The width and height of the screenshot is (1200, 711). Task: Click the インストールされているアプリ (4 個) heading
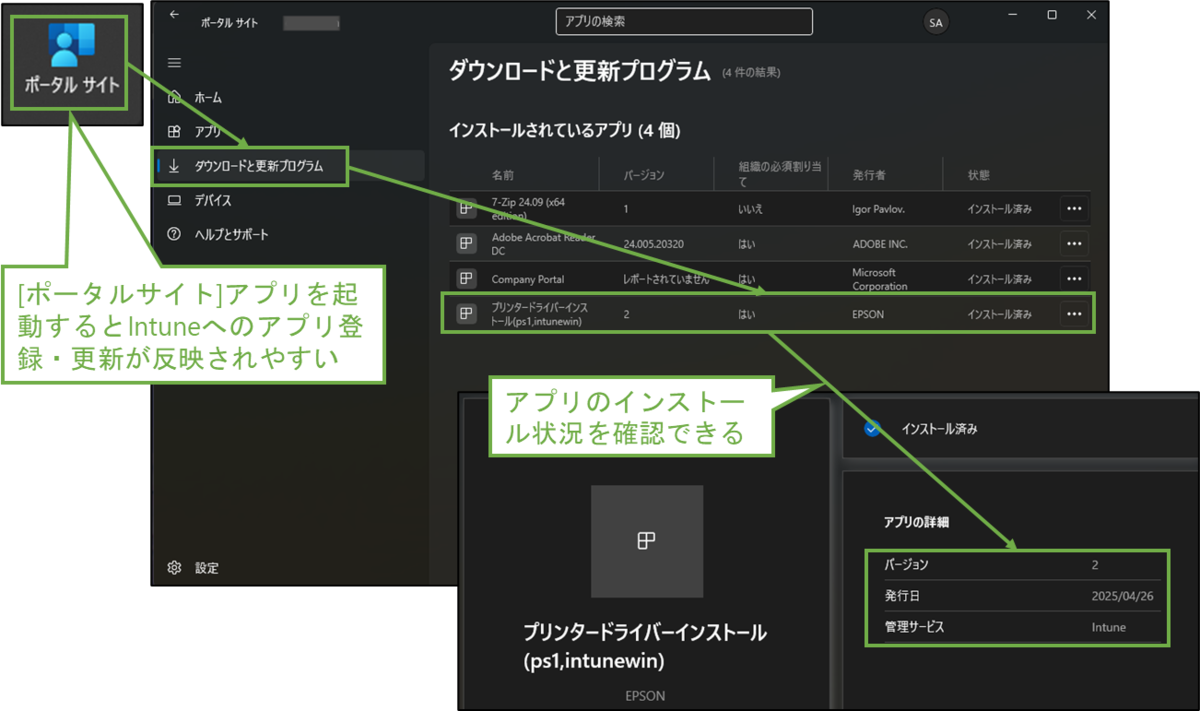(565, 131)
